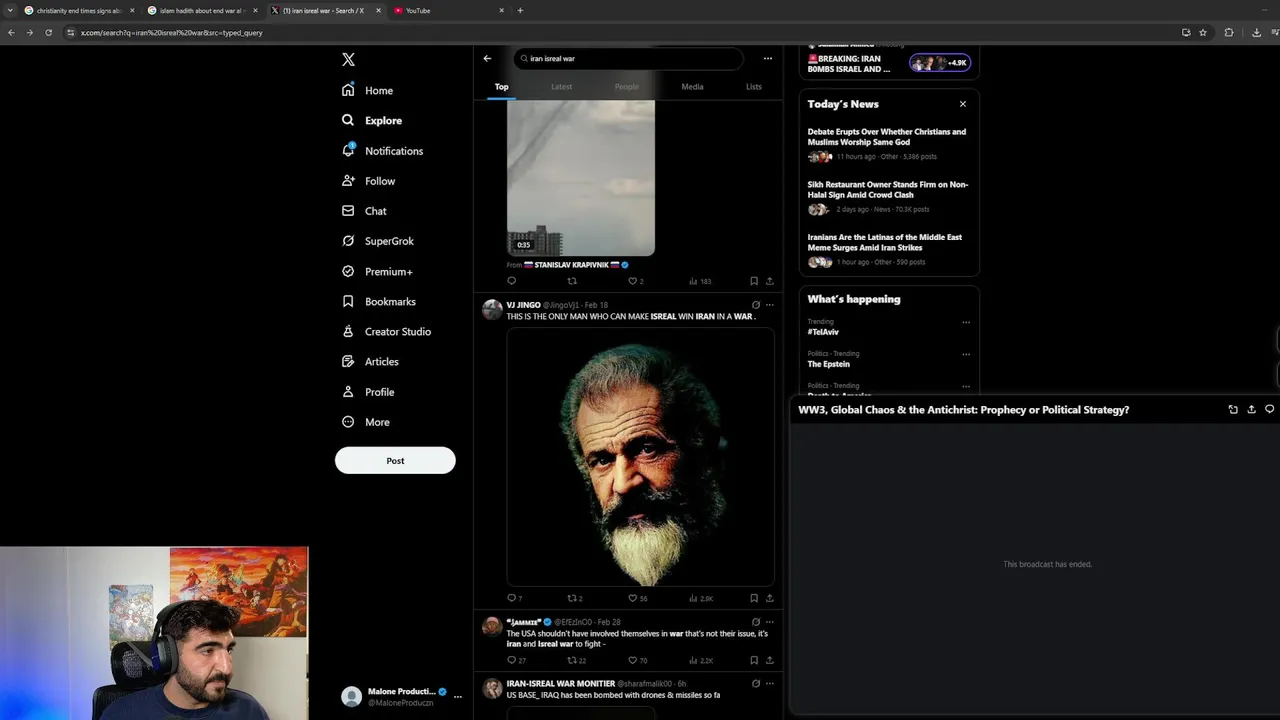Repost the post with 22 reposts
The image size is (1280, 720).
577,660
